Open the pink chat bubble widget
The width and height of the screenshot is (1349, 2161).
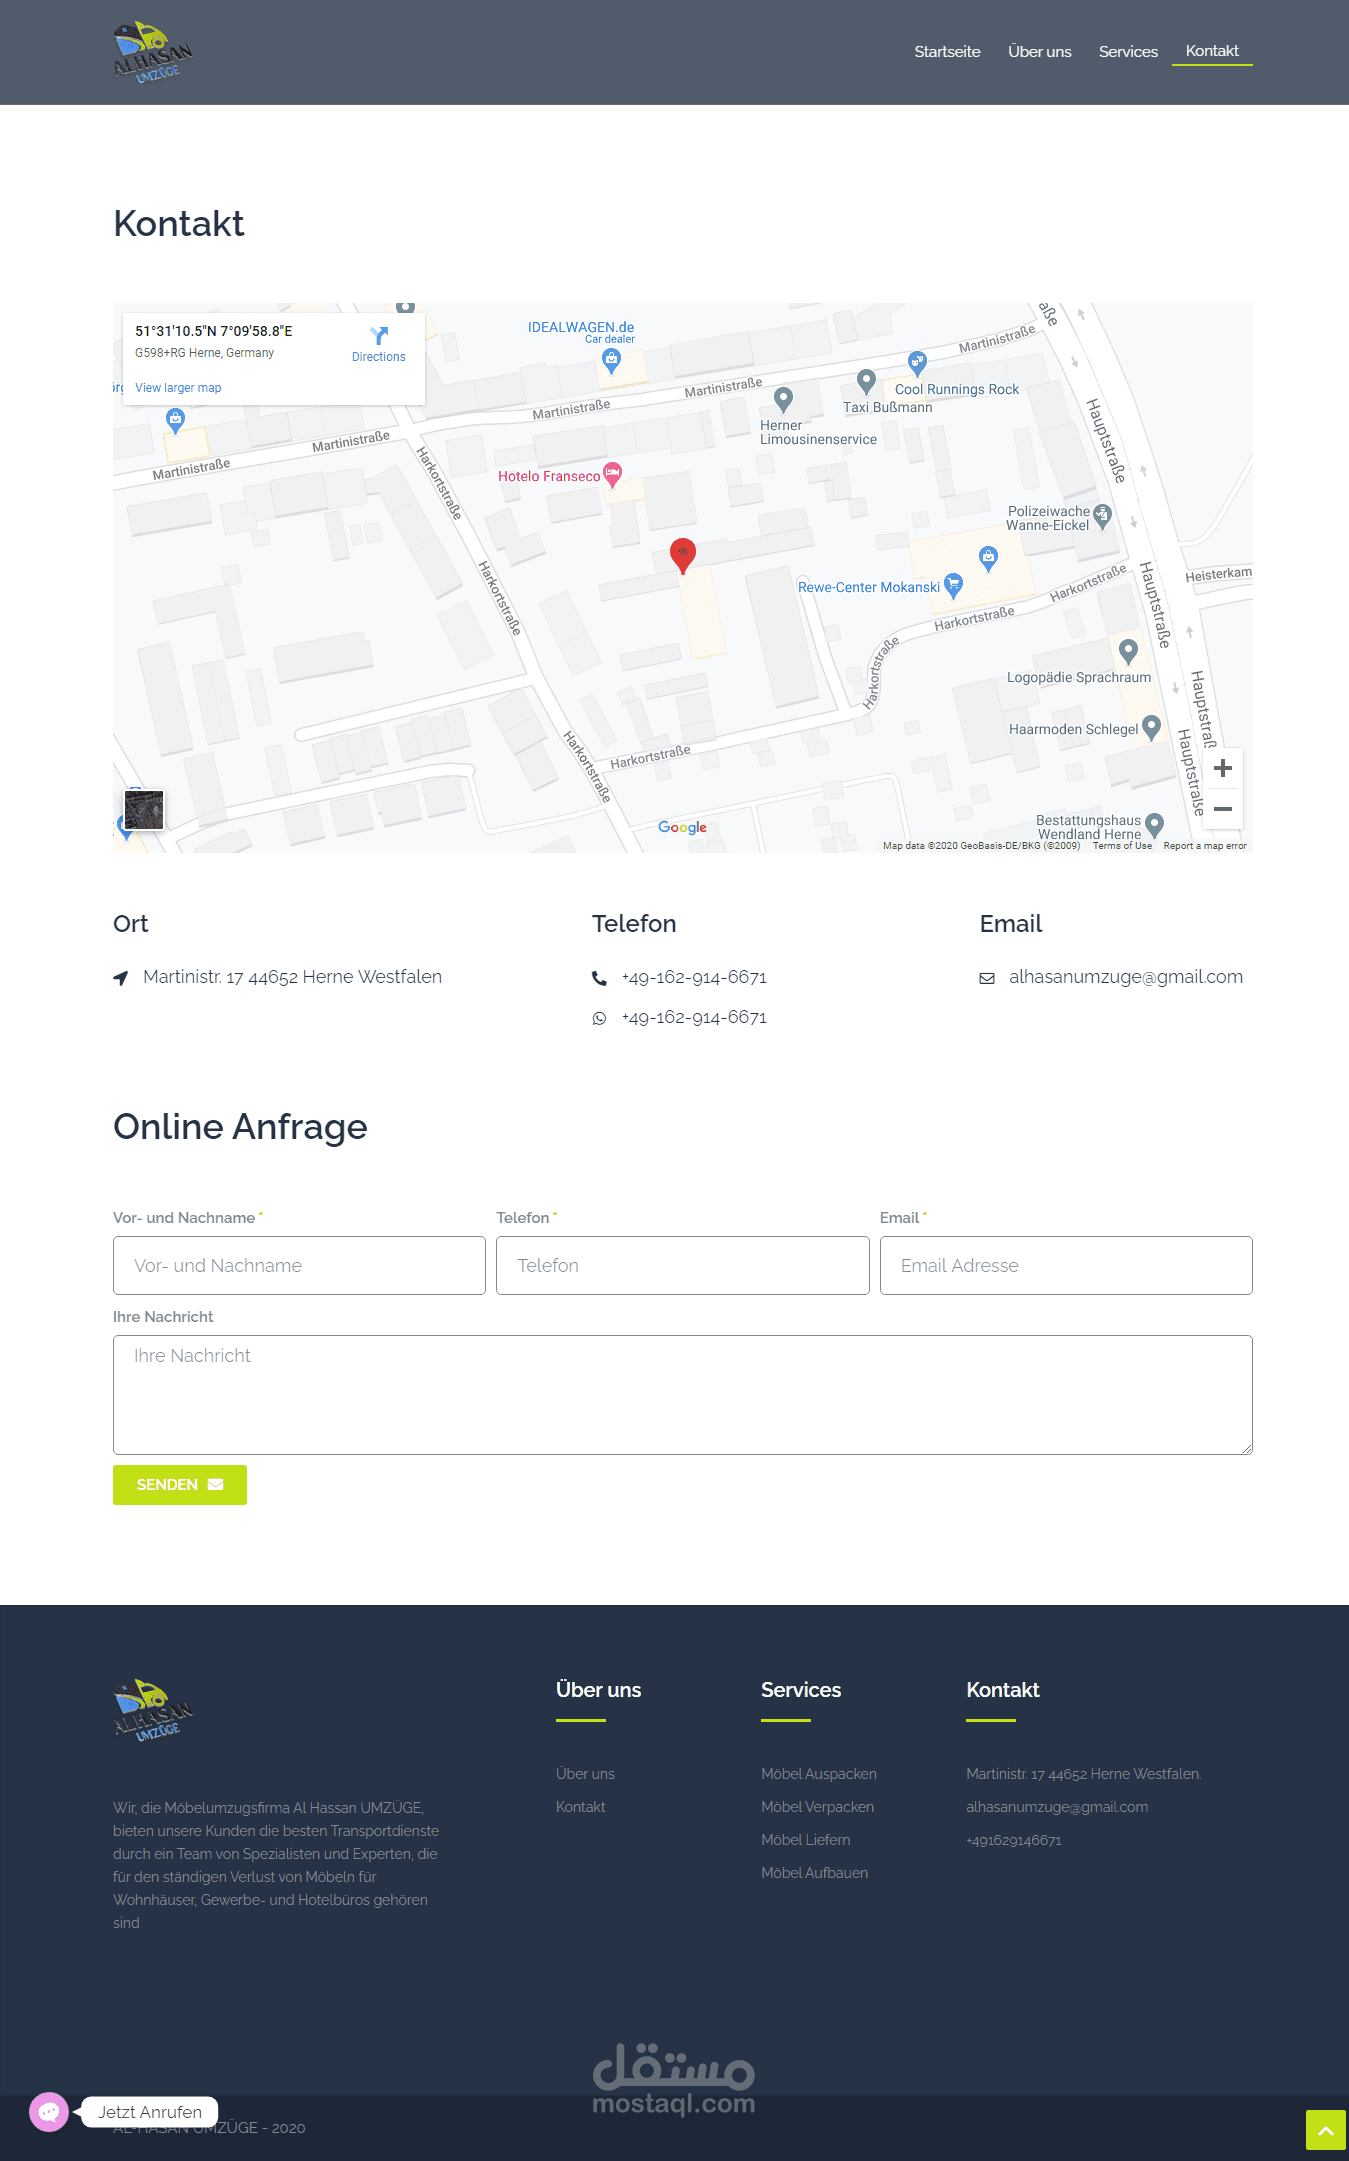(x=49, y=2112)
